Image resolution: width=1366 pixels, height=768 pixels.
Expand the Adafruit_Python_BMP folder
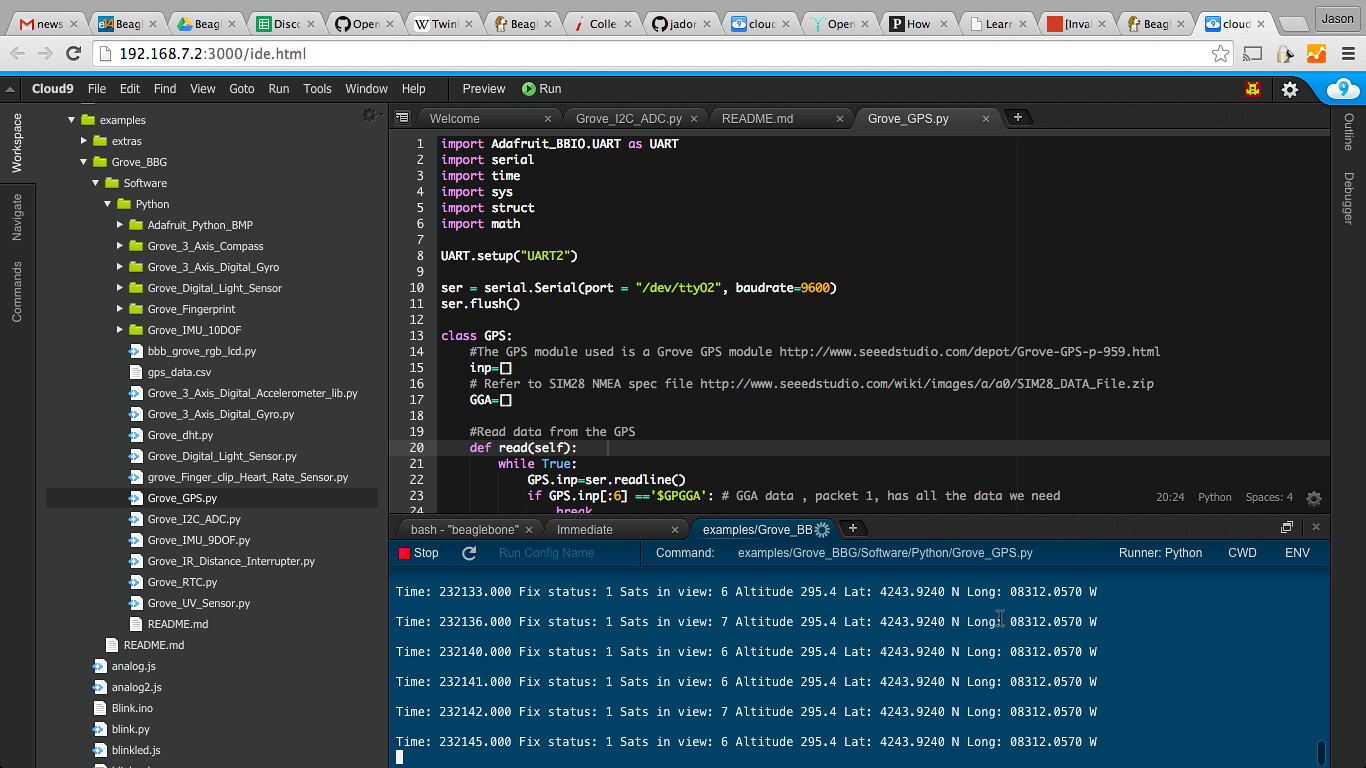tap(121, 225)
